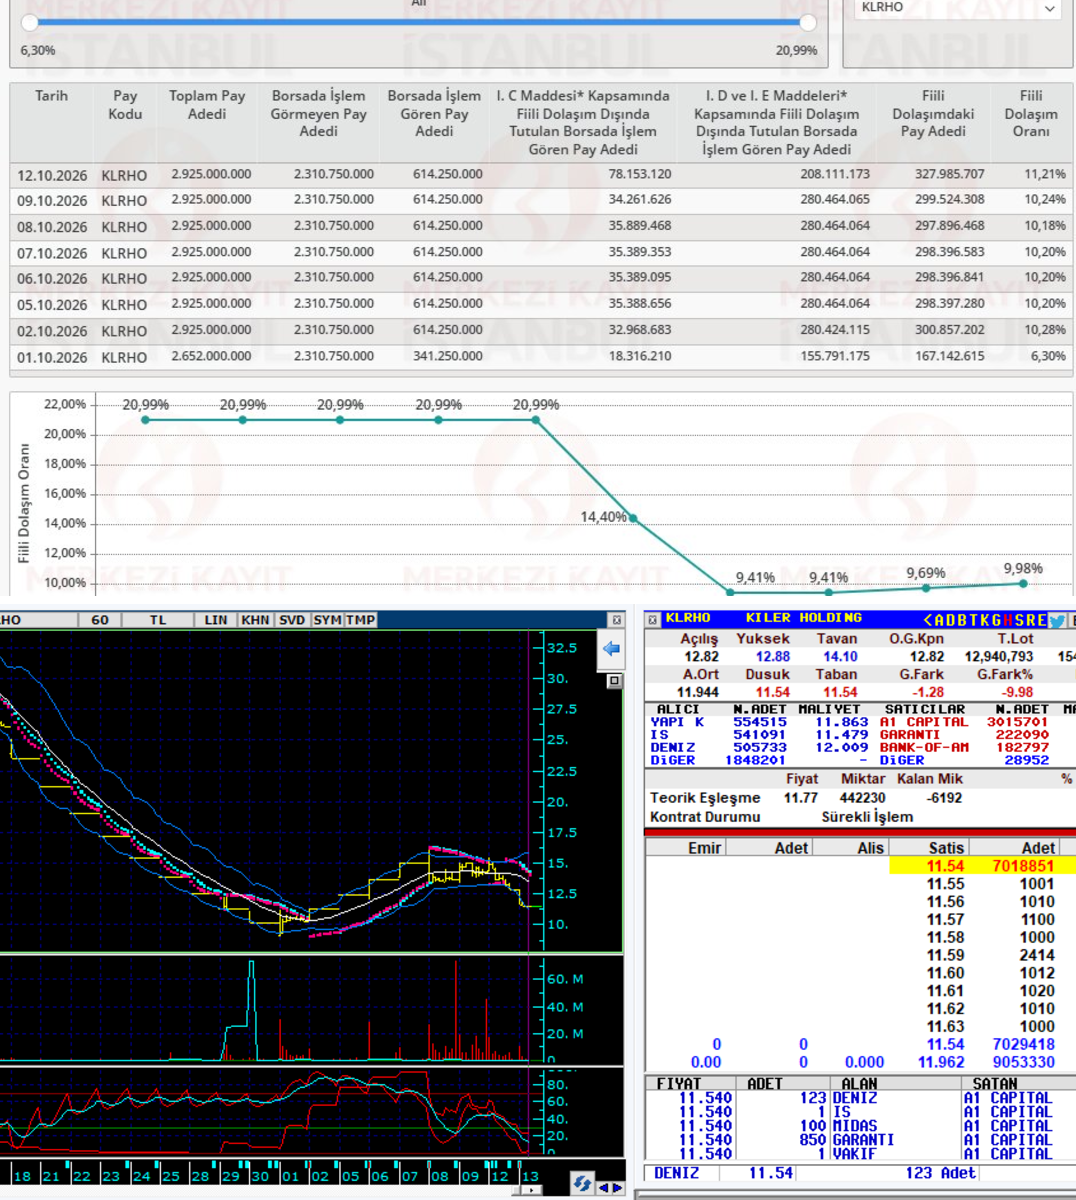Select the 12.10.2026 table row date
This screenshot has height=1200, width=1076.
tap(52, 175)
